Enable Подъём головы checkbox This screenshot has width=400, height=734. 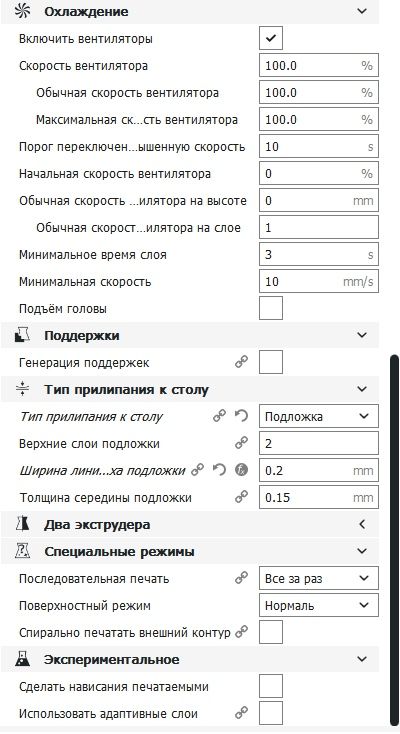[271, 308]
